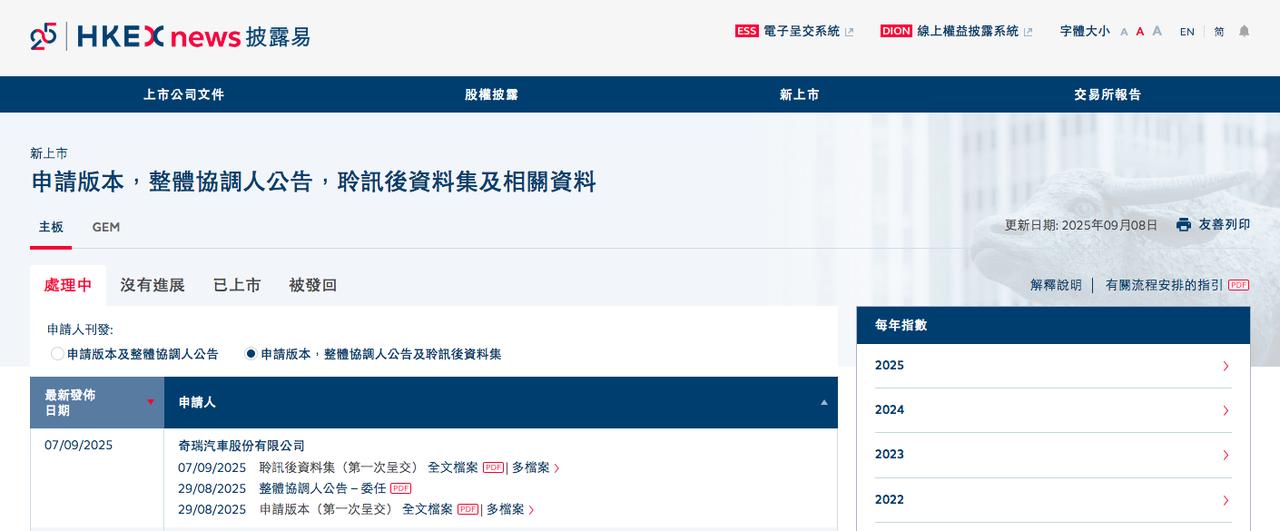
Task: Click PDF icon after 聆訊後資料集 全文檔案
Action: pos(493,467)
